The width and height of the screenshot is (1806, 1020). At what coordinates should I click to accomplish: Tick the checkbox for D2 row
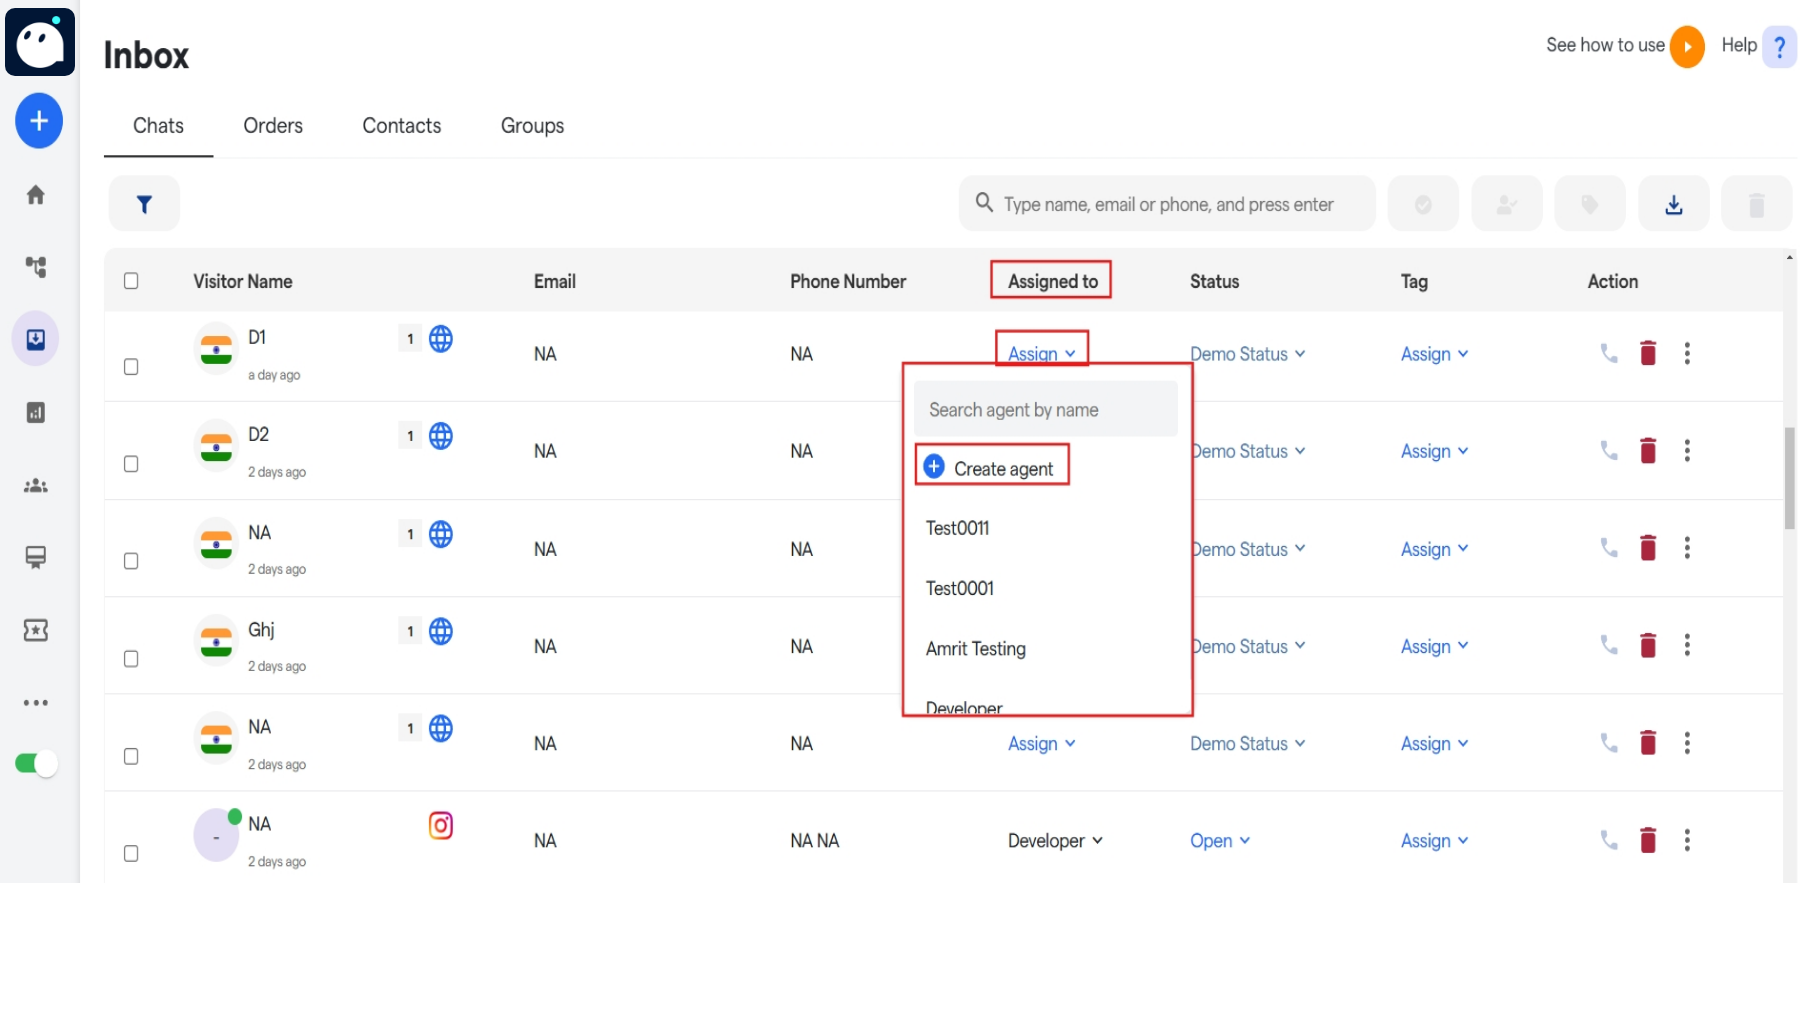pyautogui.click(x=131, y=464)
